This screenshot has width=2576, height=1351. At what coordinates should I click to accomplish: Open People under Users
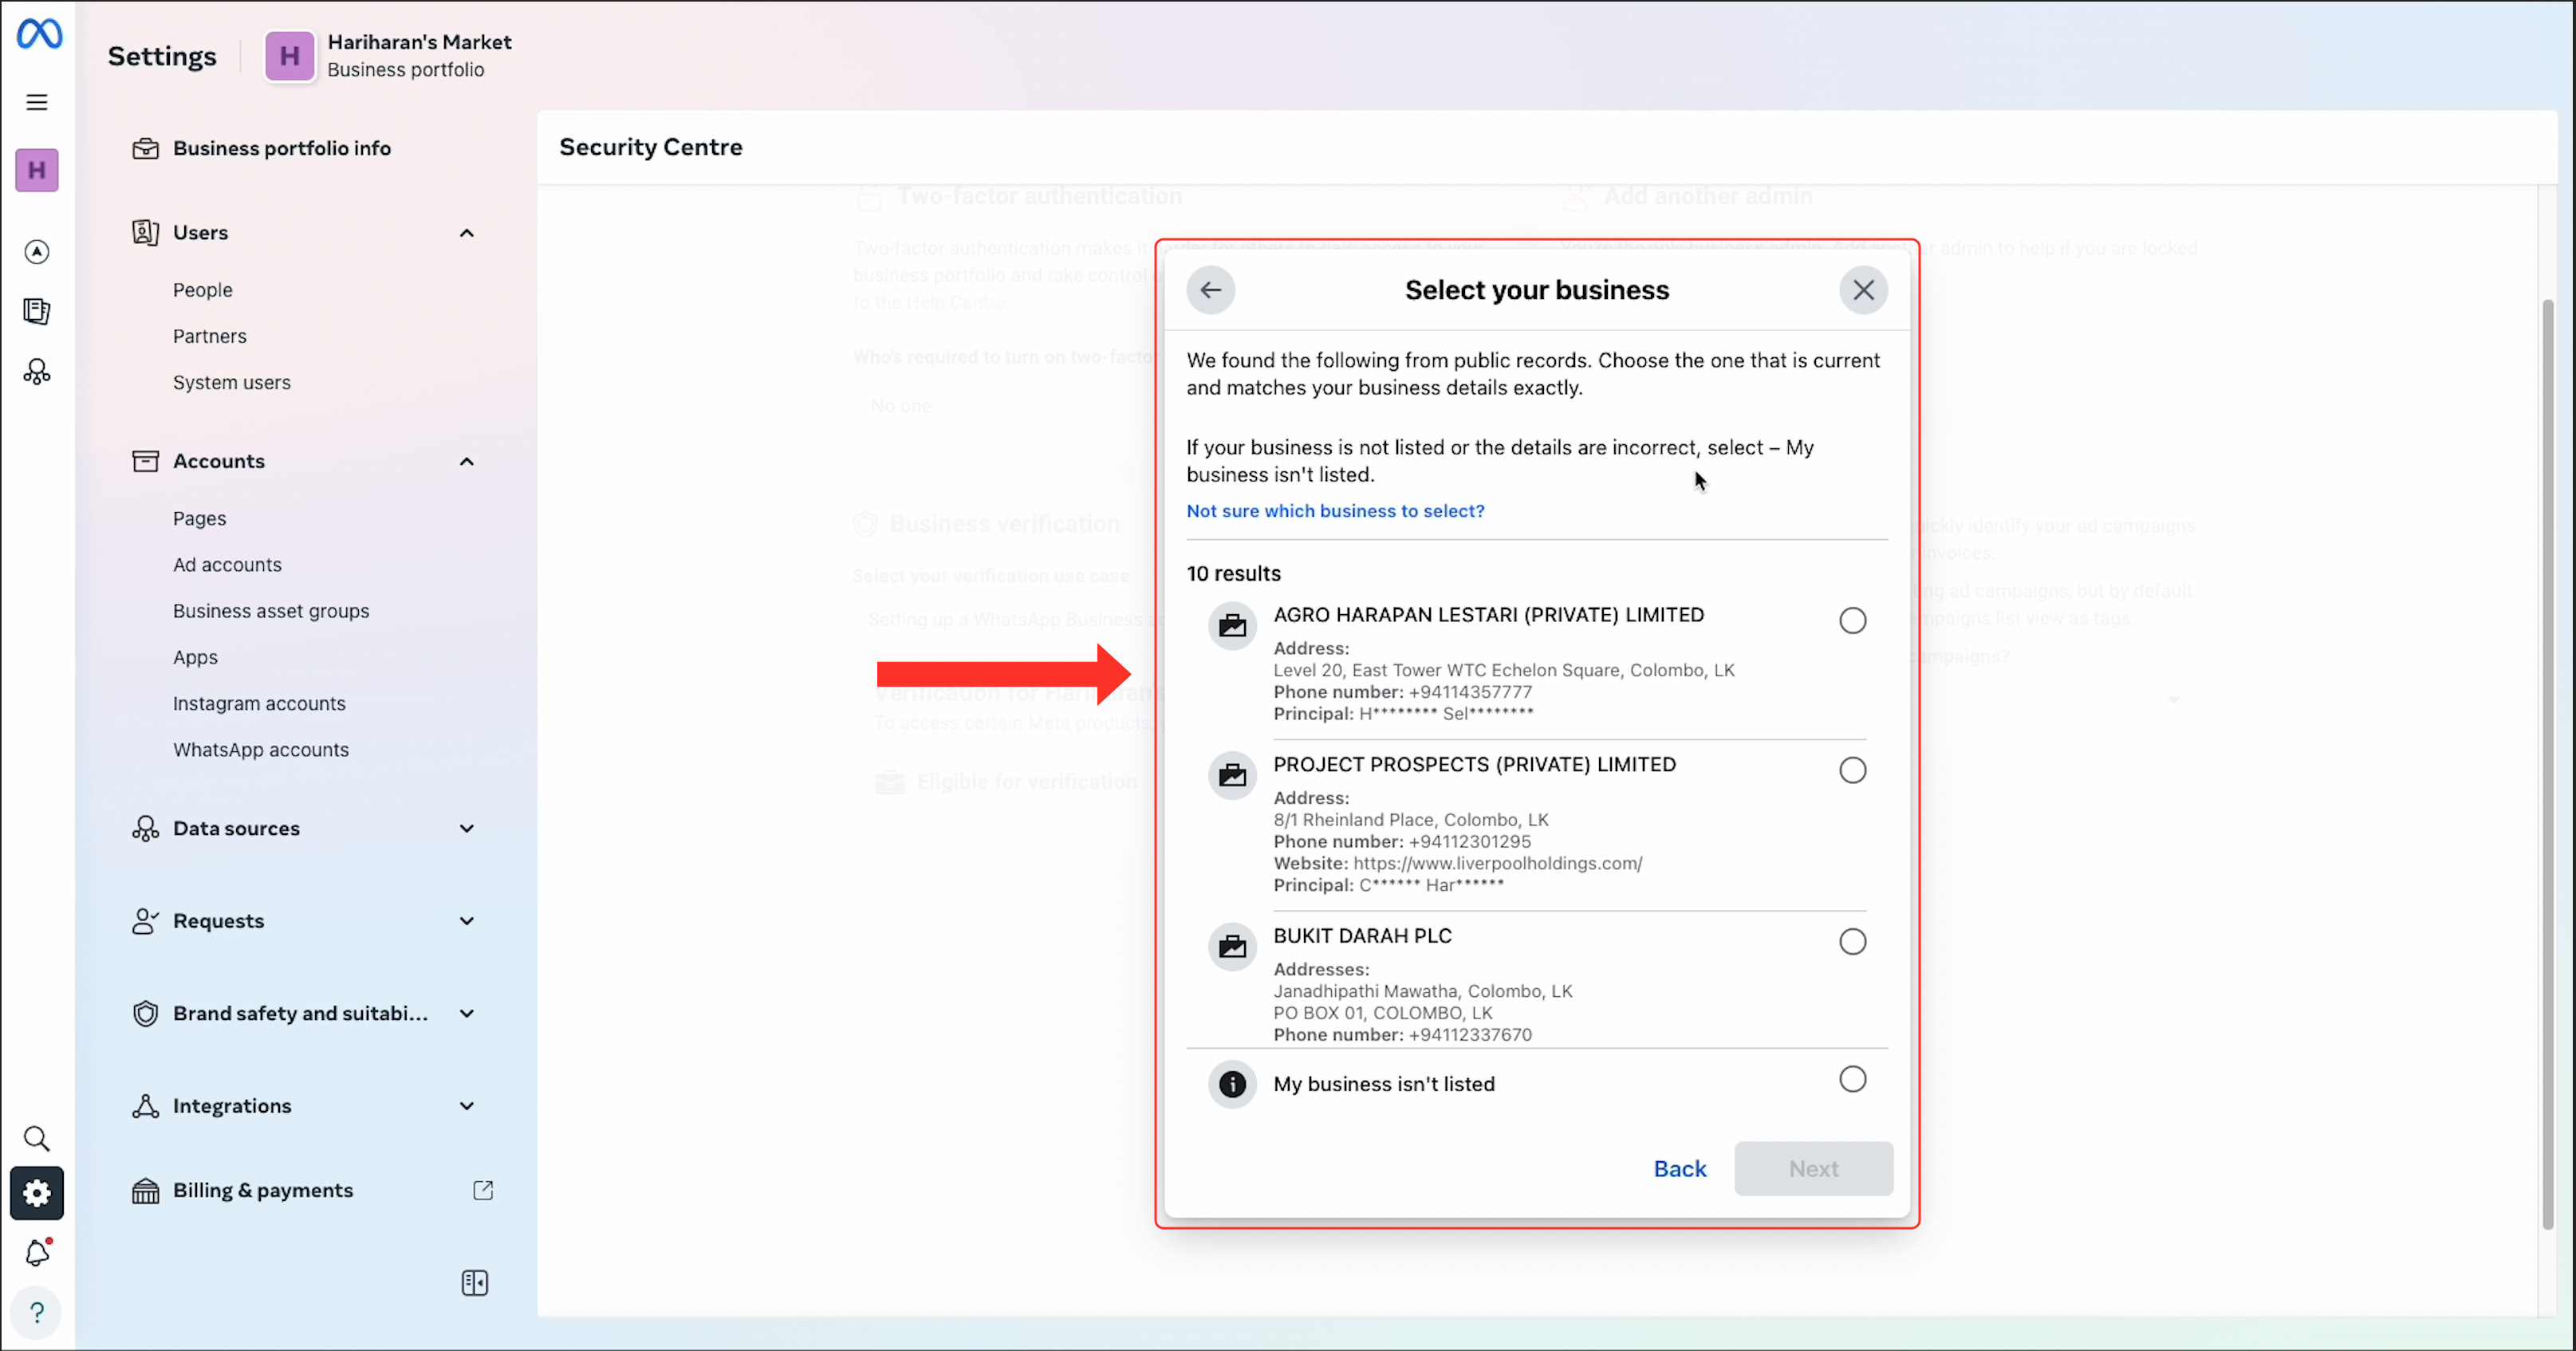pyautogui.click(x=203, y=290)
